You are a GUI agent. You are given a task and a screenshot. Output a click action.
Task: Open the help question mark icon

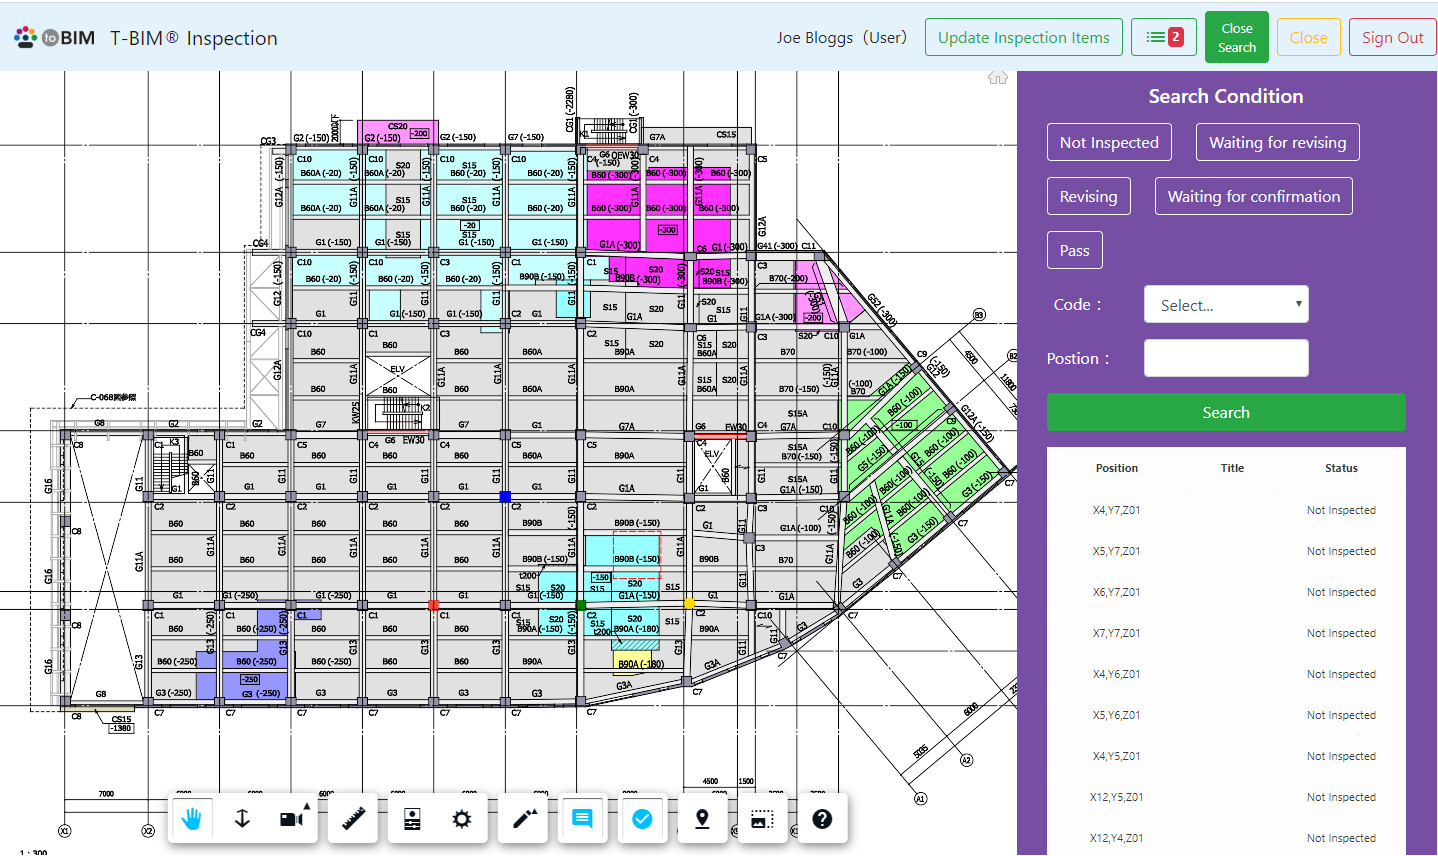point(822,819)
